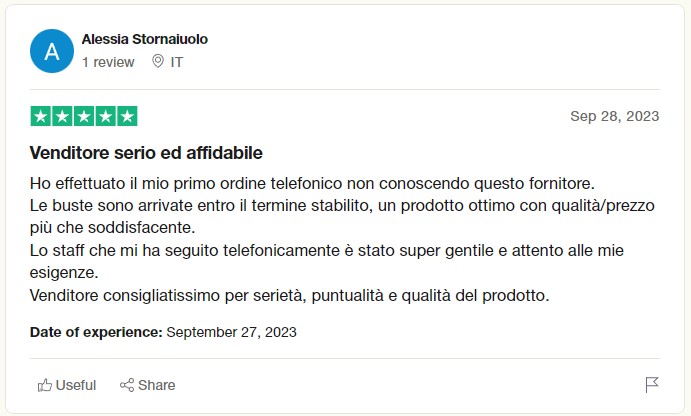This screenshot has height=416, width=691.
Task: Click the blue avatar with letter A
Action: click(x=52, y=51)
